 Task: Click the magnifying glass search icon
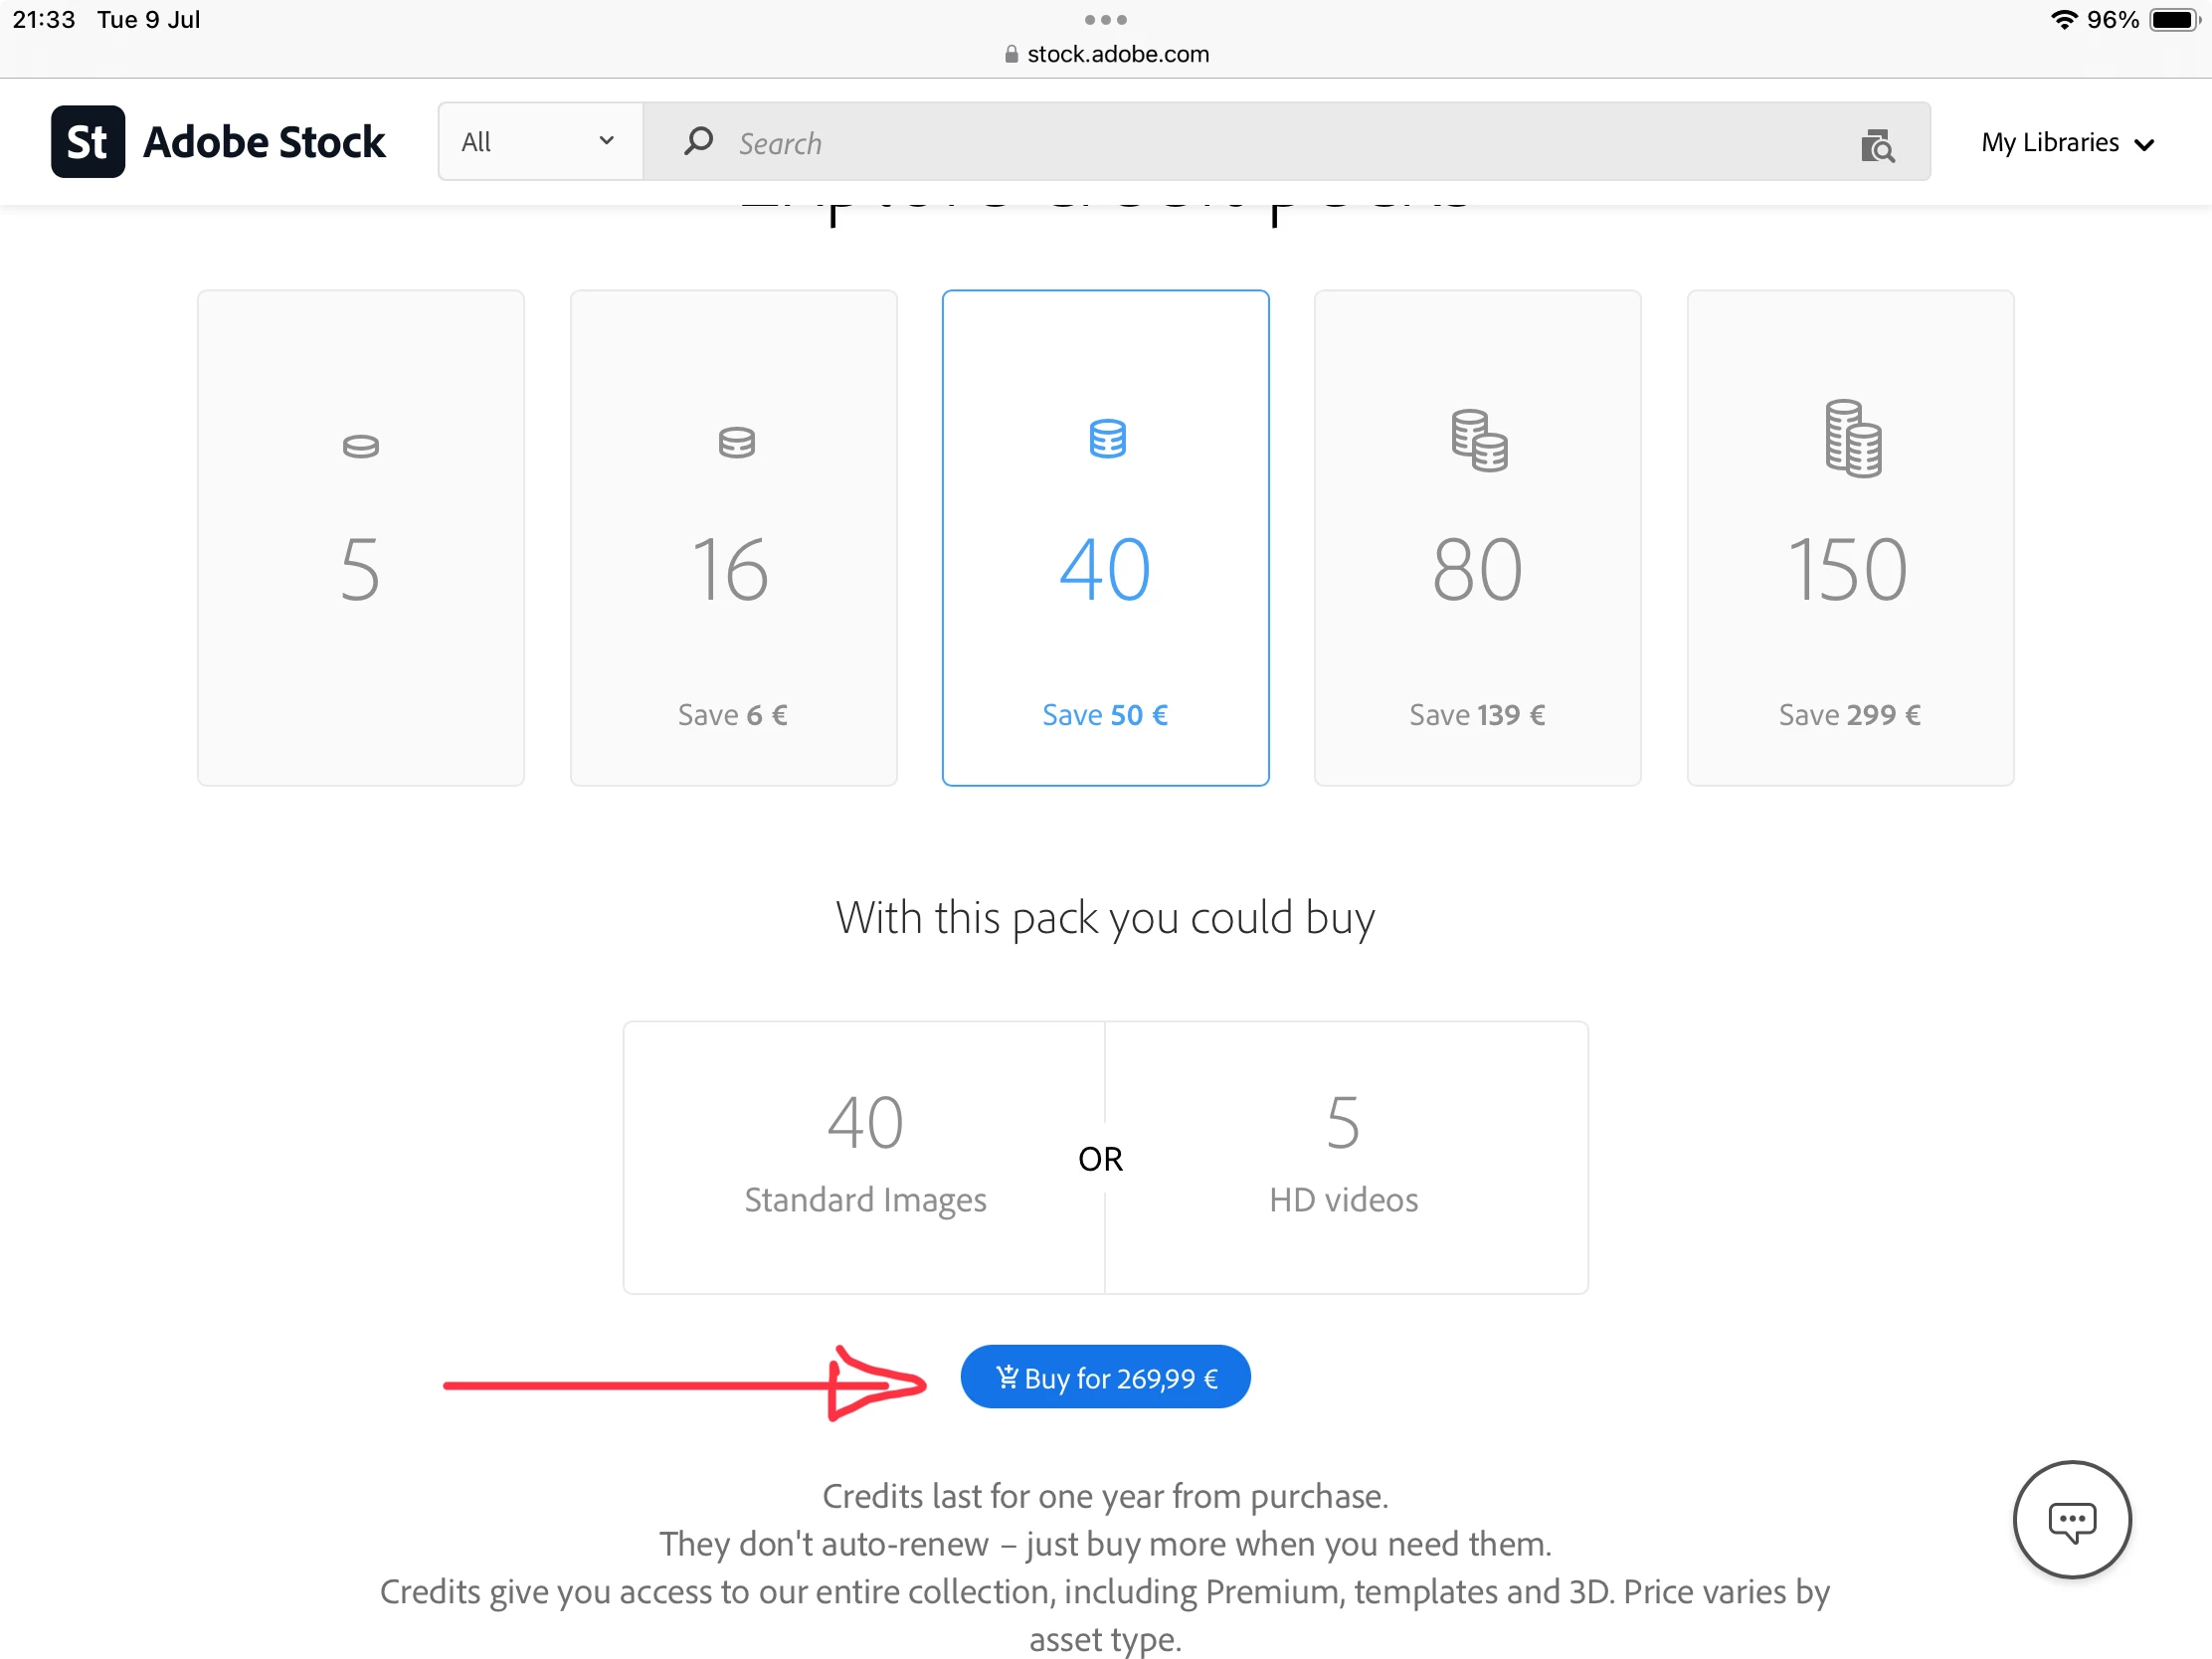tap(698, 141)
